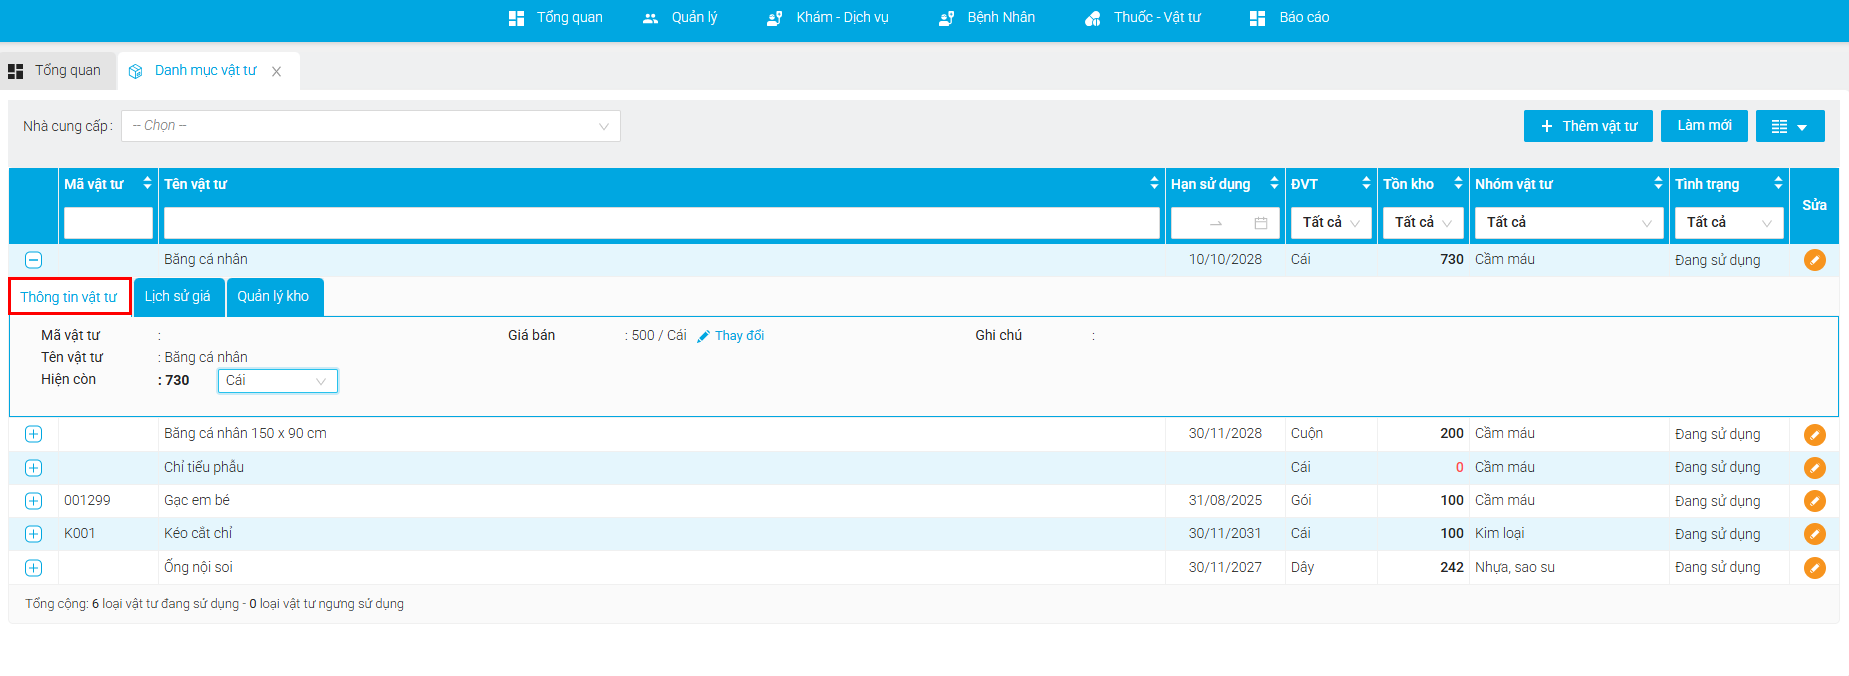
Task: Open the Tồn kho filter dropdown
Action: 1423,223
